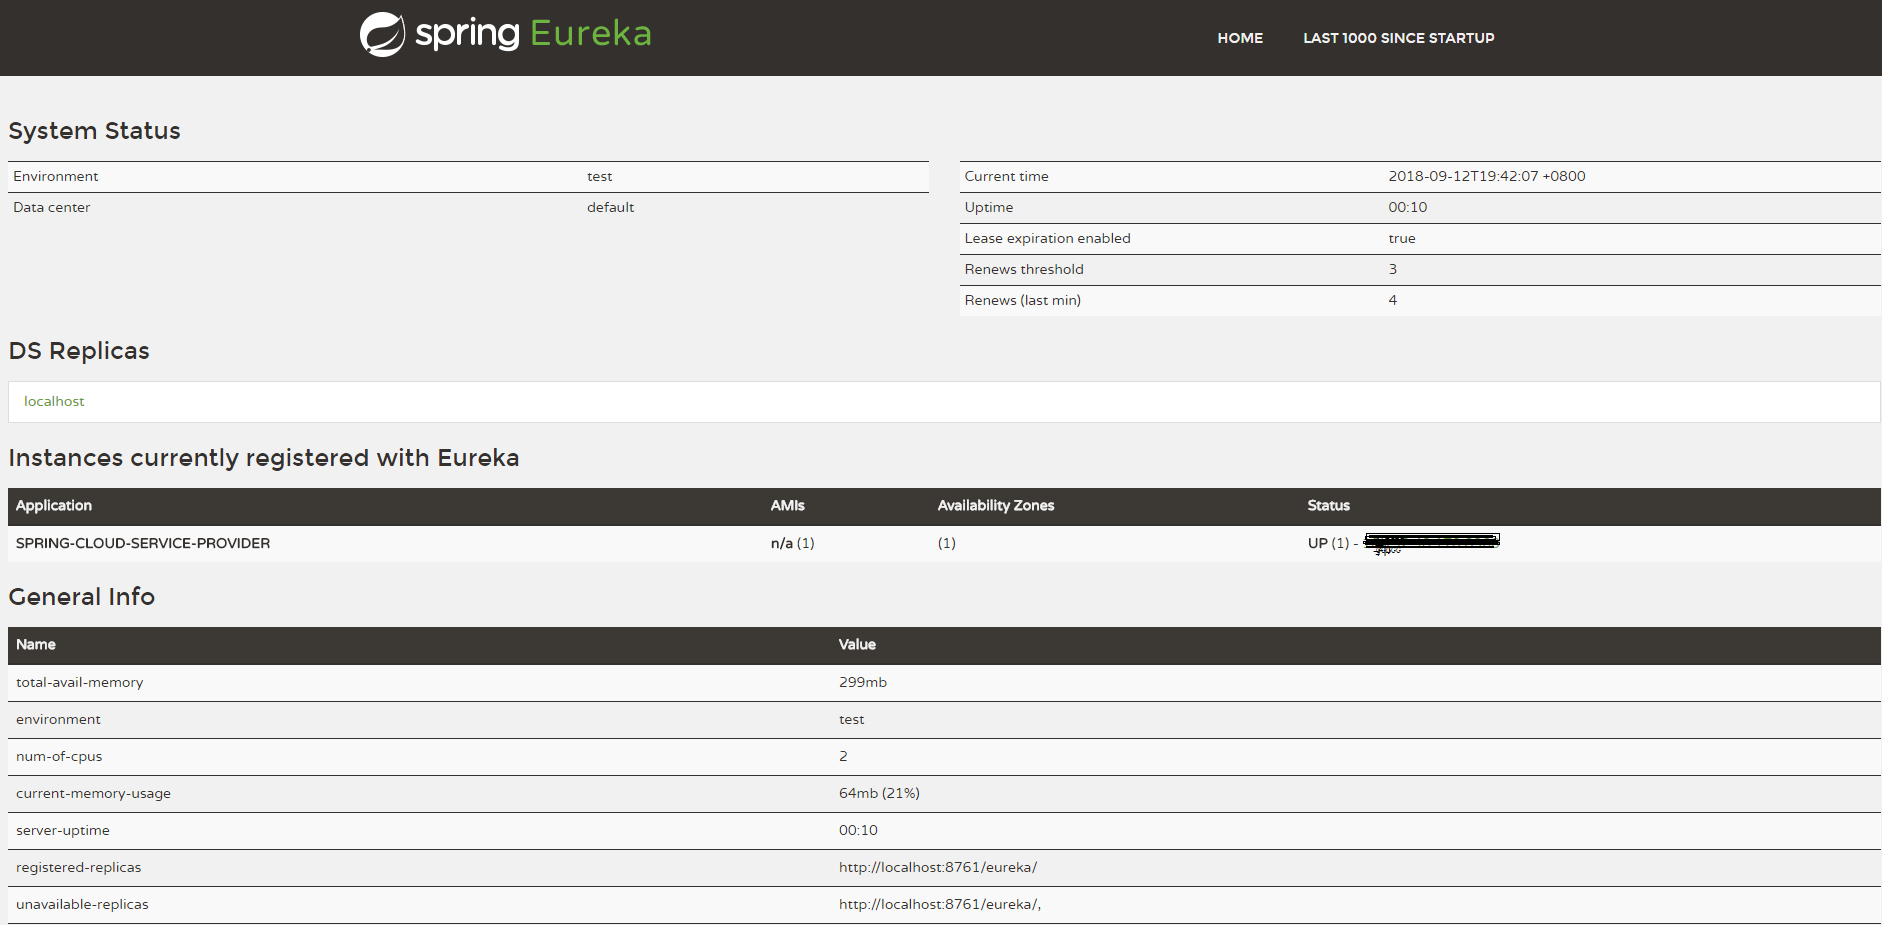Select the General Info heading
Screen dimensions: 1882x925
(81, 597)
